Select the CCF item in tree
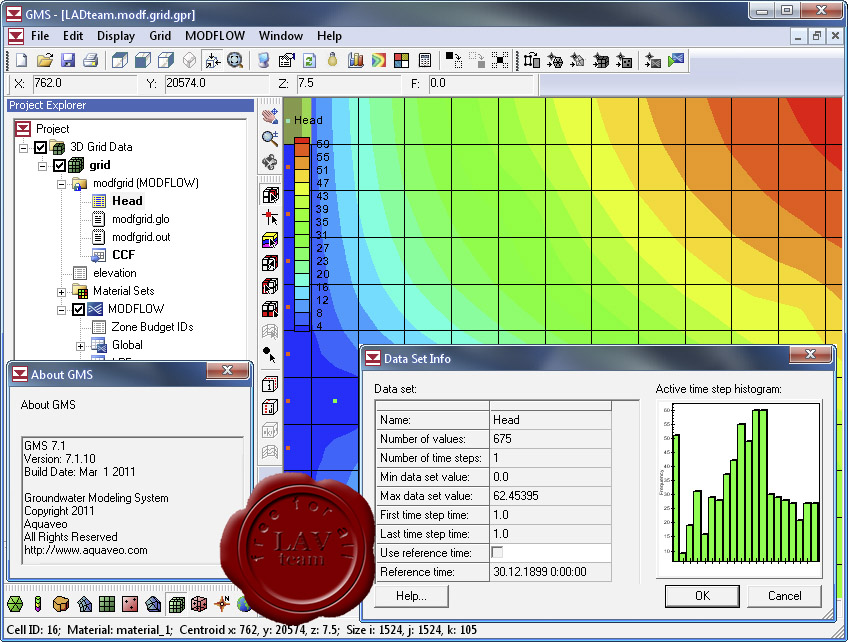This screenshot has height=642, width=848. pos(123,255)
